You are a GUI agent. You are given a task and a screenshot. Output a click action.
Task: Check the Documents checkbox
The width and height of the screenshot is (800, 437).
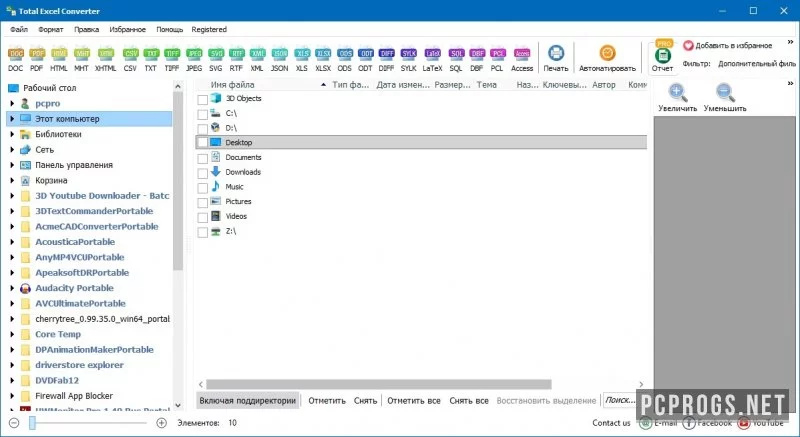click(x=203, y=158)
